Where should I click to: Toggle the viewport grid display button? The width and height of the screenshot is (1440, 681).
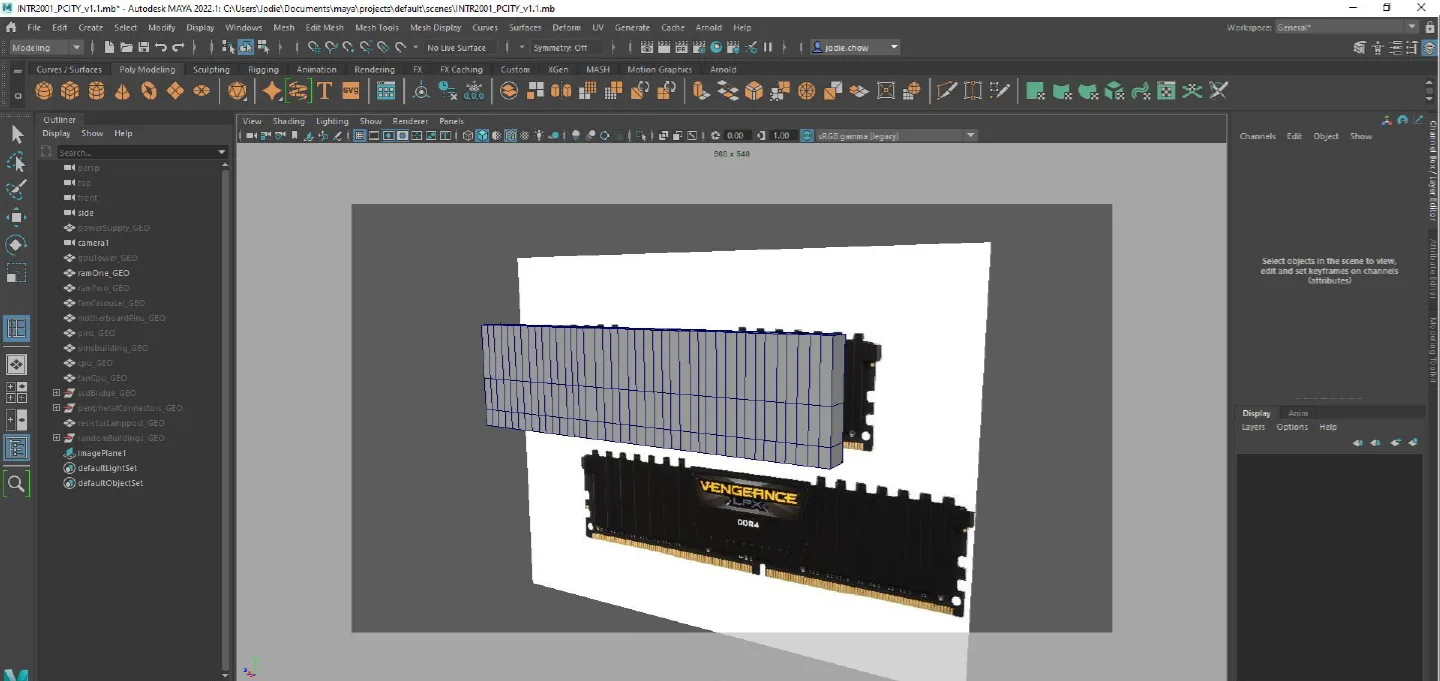click(359, 135)
